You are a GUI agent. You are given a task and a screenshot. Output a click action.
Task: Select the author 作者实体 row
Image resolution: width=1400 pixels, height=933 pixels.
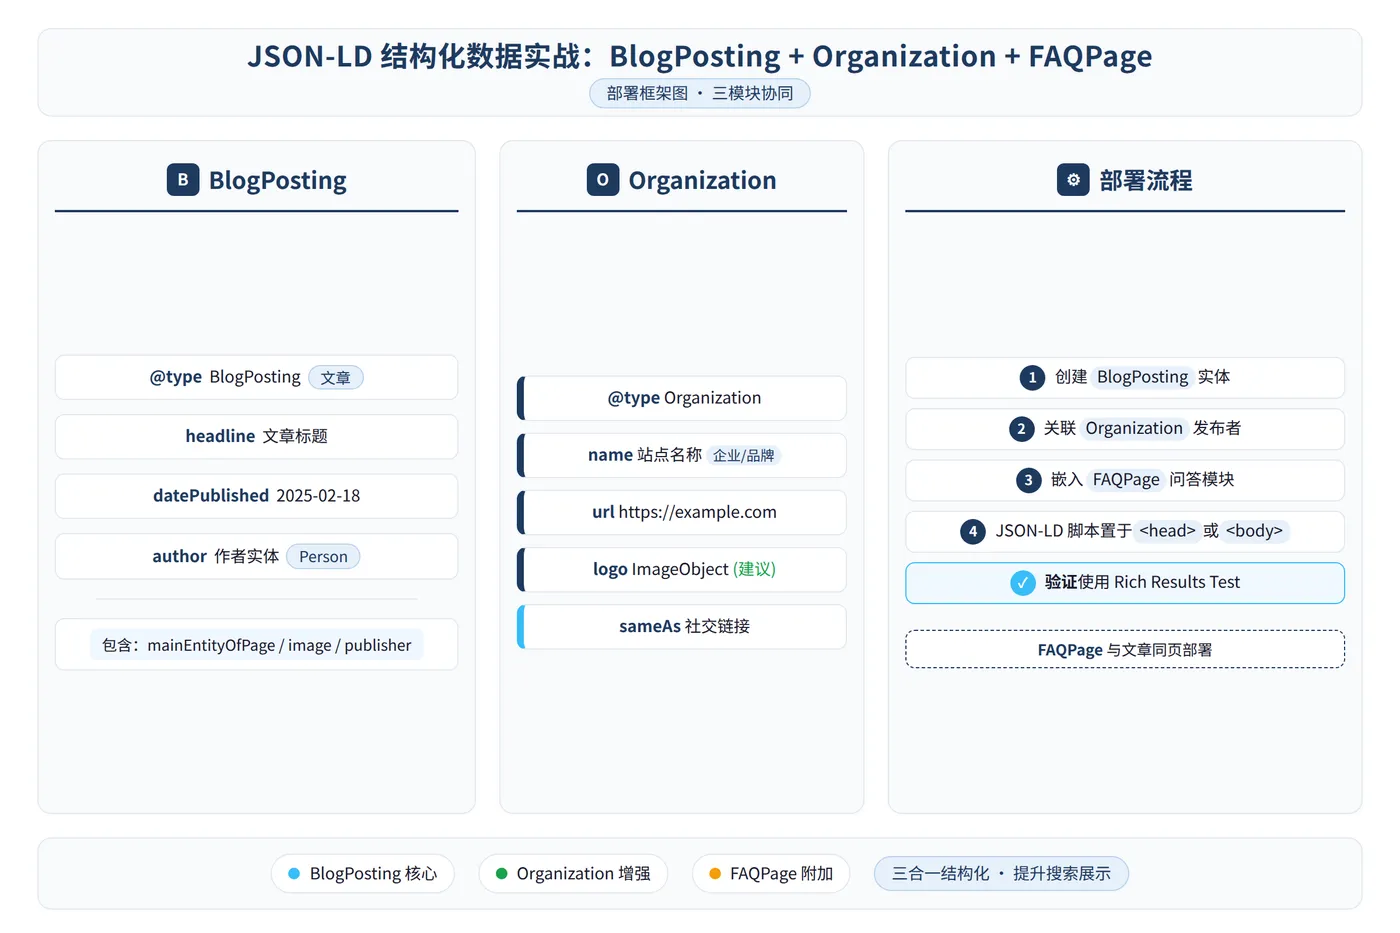tap(256, 557)
